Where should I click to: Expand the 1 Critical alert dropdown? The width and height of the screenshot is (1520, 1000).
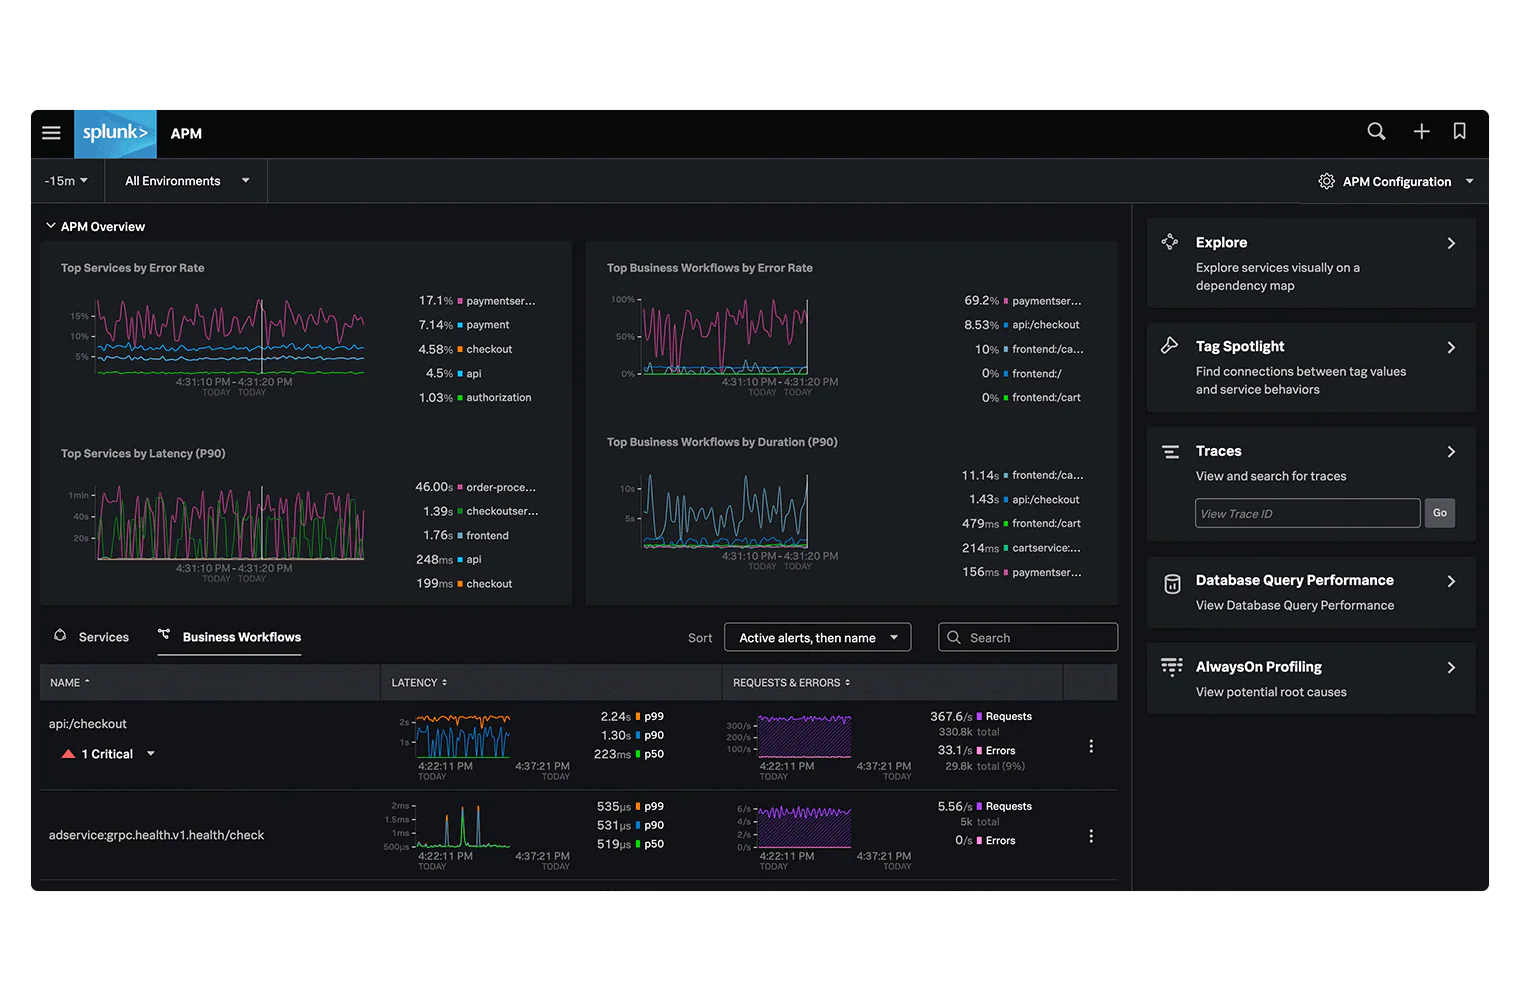pos(150,753)
